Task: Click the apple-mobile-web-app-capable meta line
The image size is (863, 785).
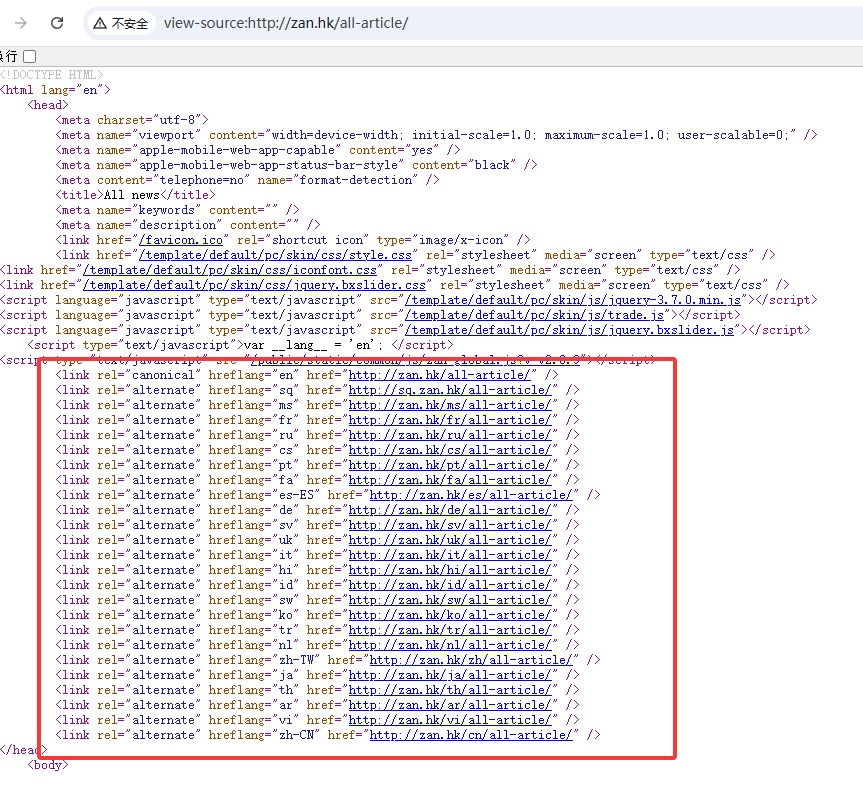Action: [x=258, y=150]
